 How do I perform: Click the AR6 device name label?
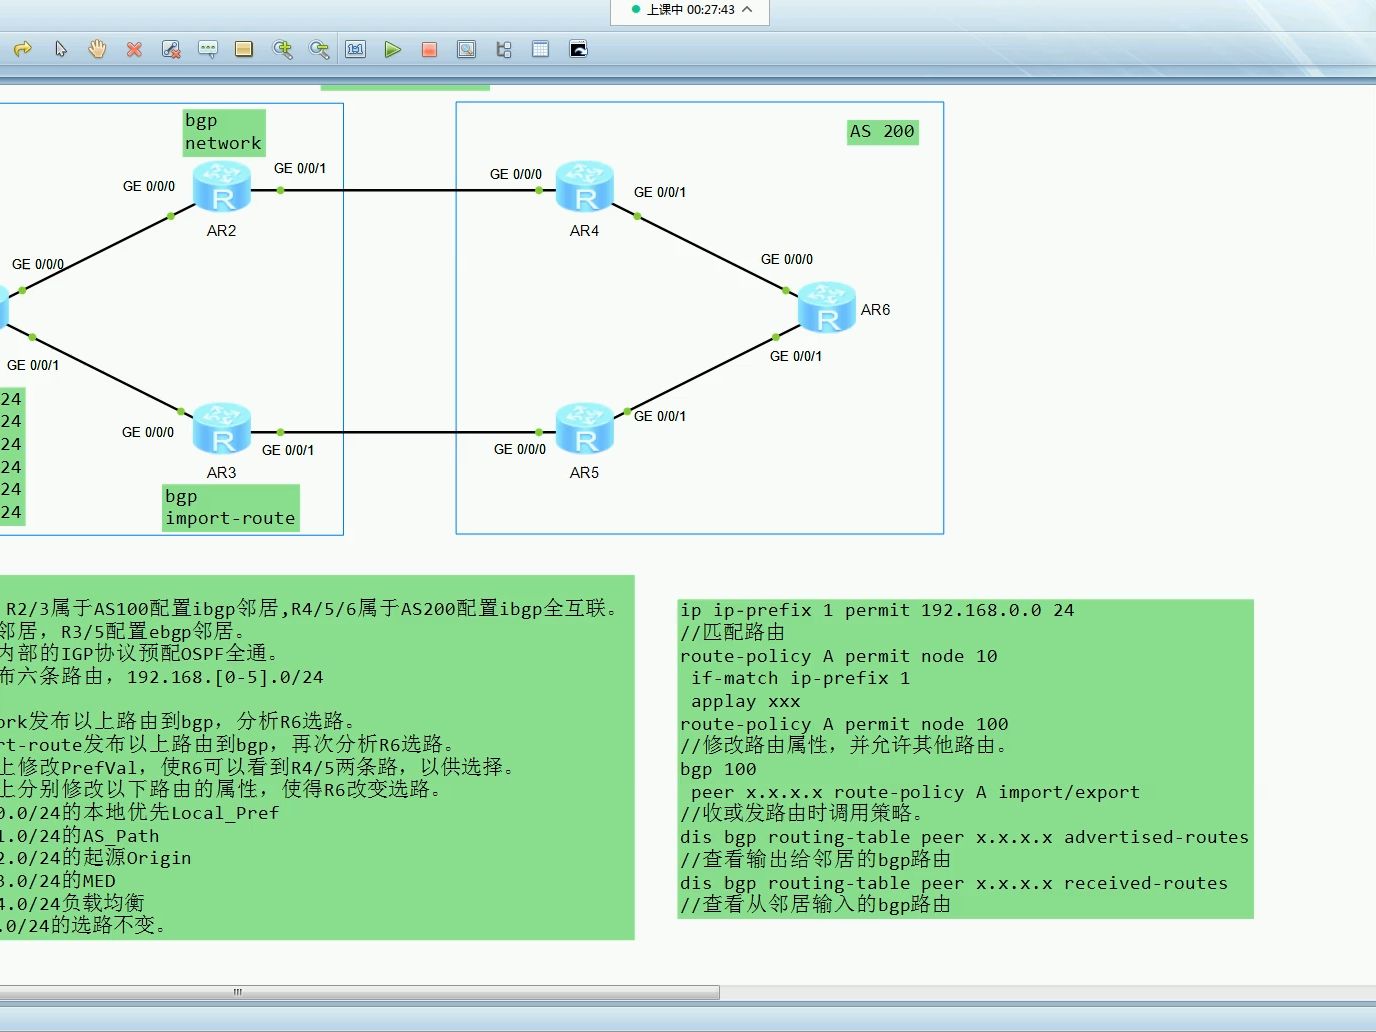(876, 310)
